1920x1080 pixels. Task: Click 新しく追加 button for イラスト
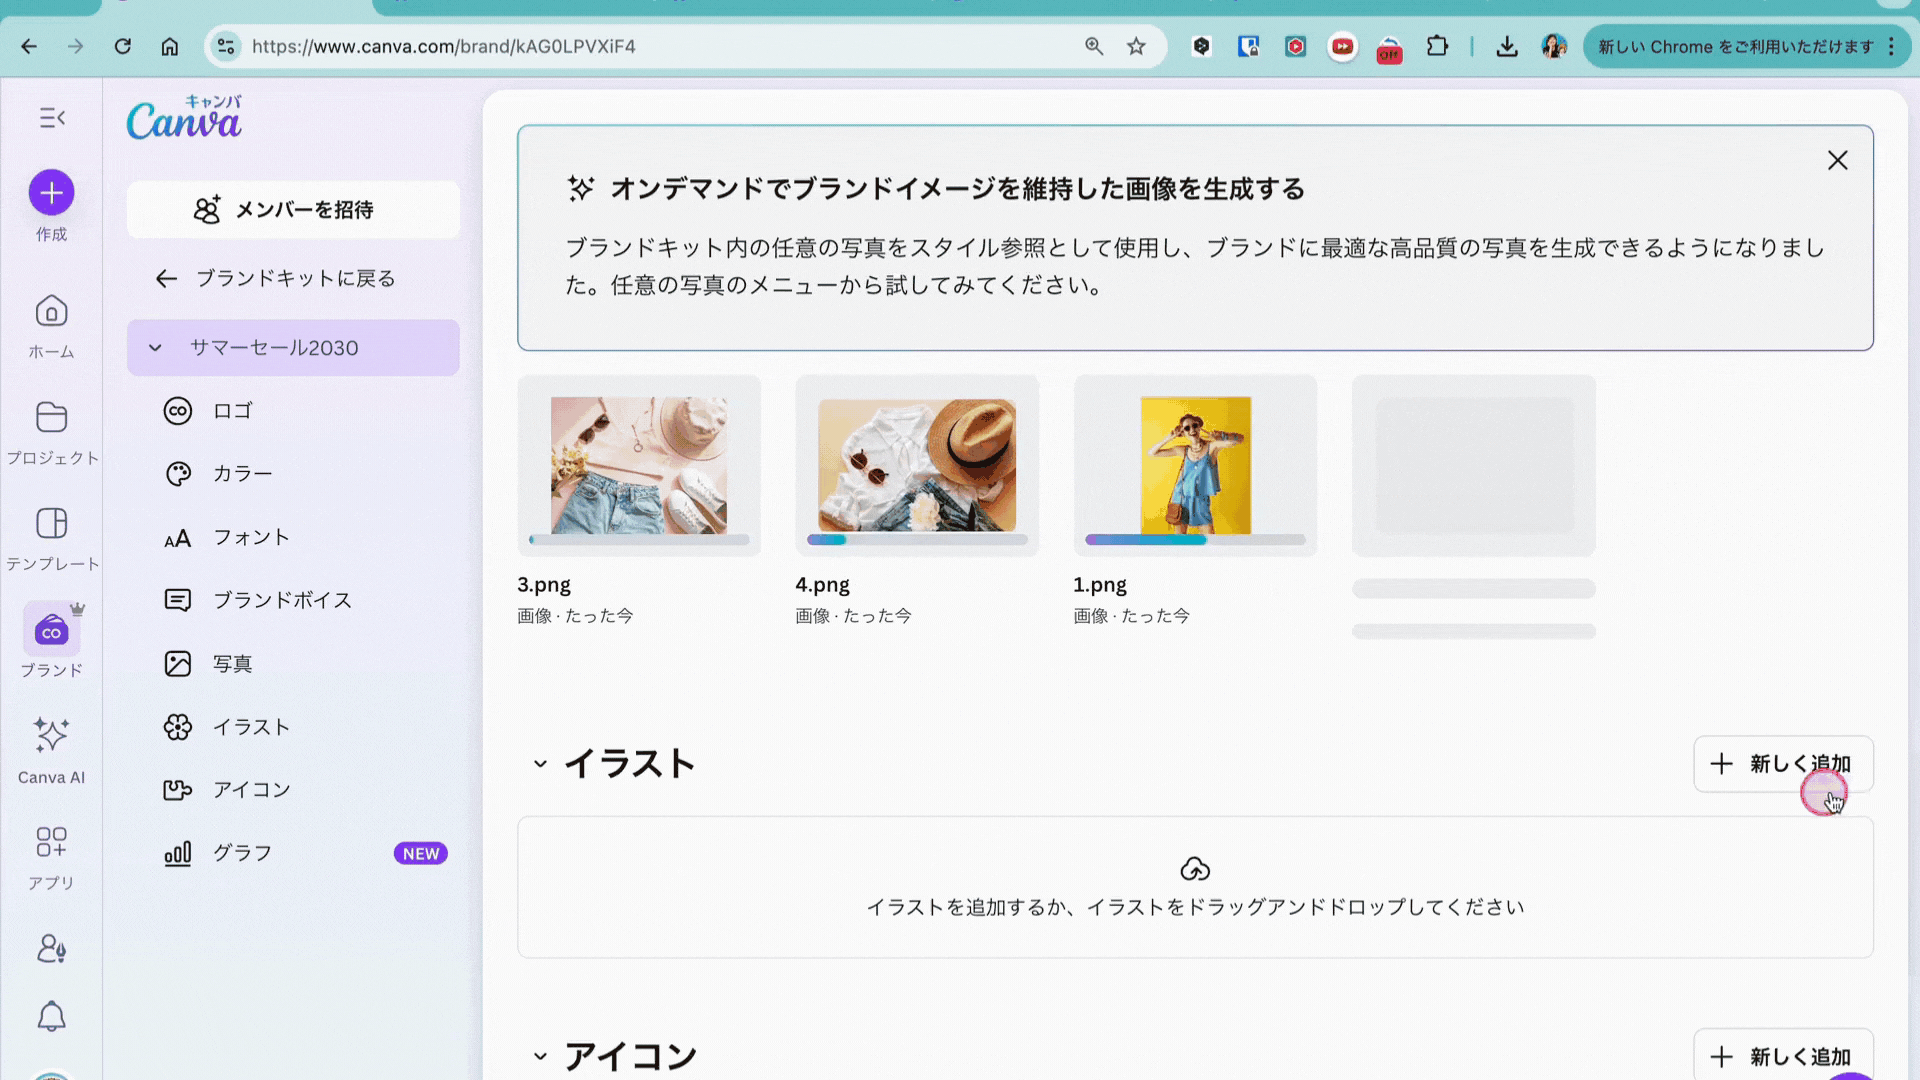[x=1782, y=764]
